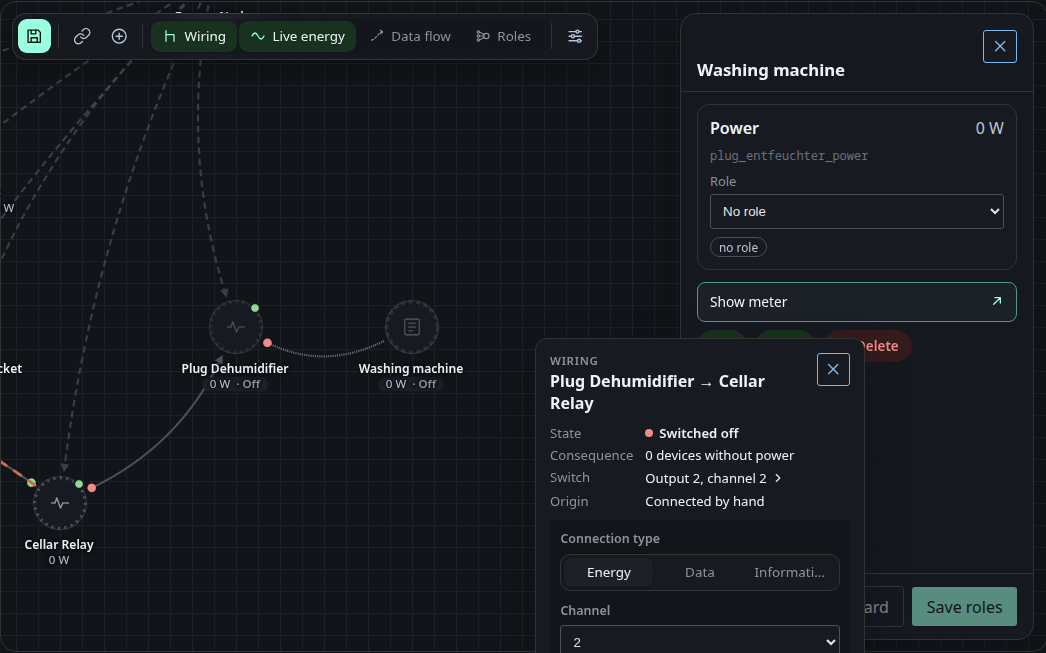Select the Data connection type
1046x653 pixels.
700,572
